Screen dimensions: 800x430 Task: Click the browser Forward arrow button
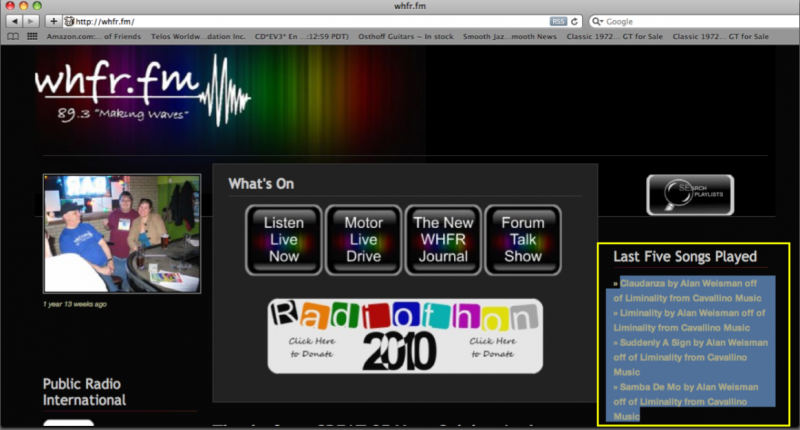[30, 21]
